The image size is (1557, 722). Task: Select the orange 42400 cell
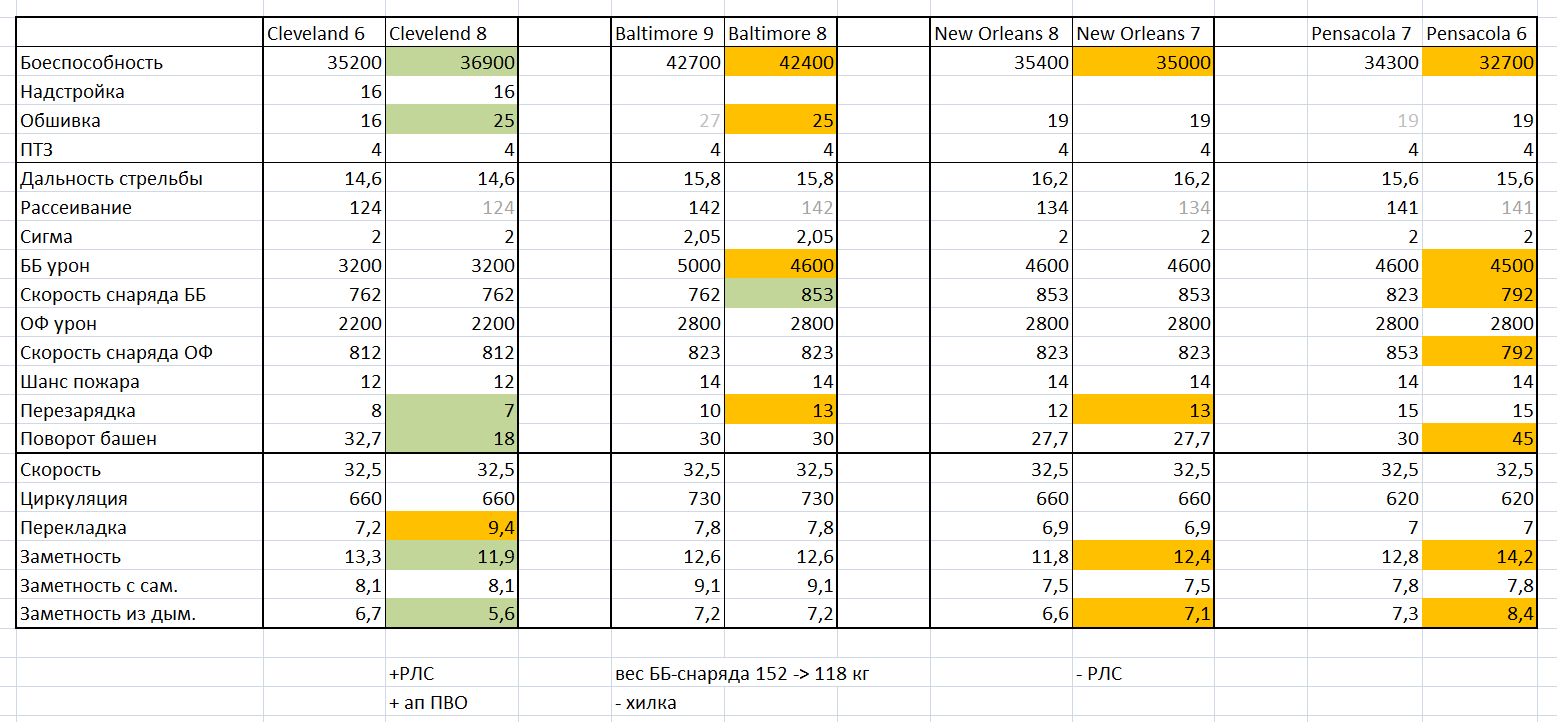point(780,63)
